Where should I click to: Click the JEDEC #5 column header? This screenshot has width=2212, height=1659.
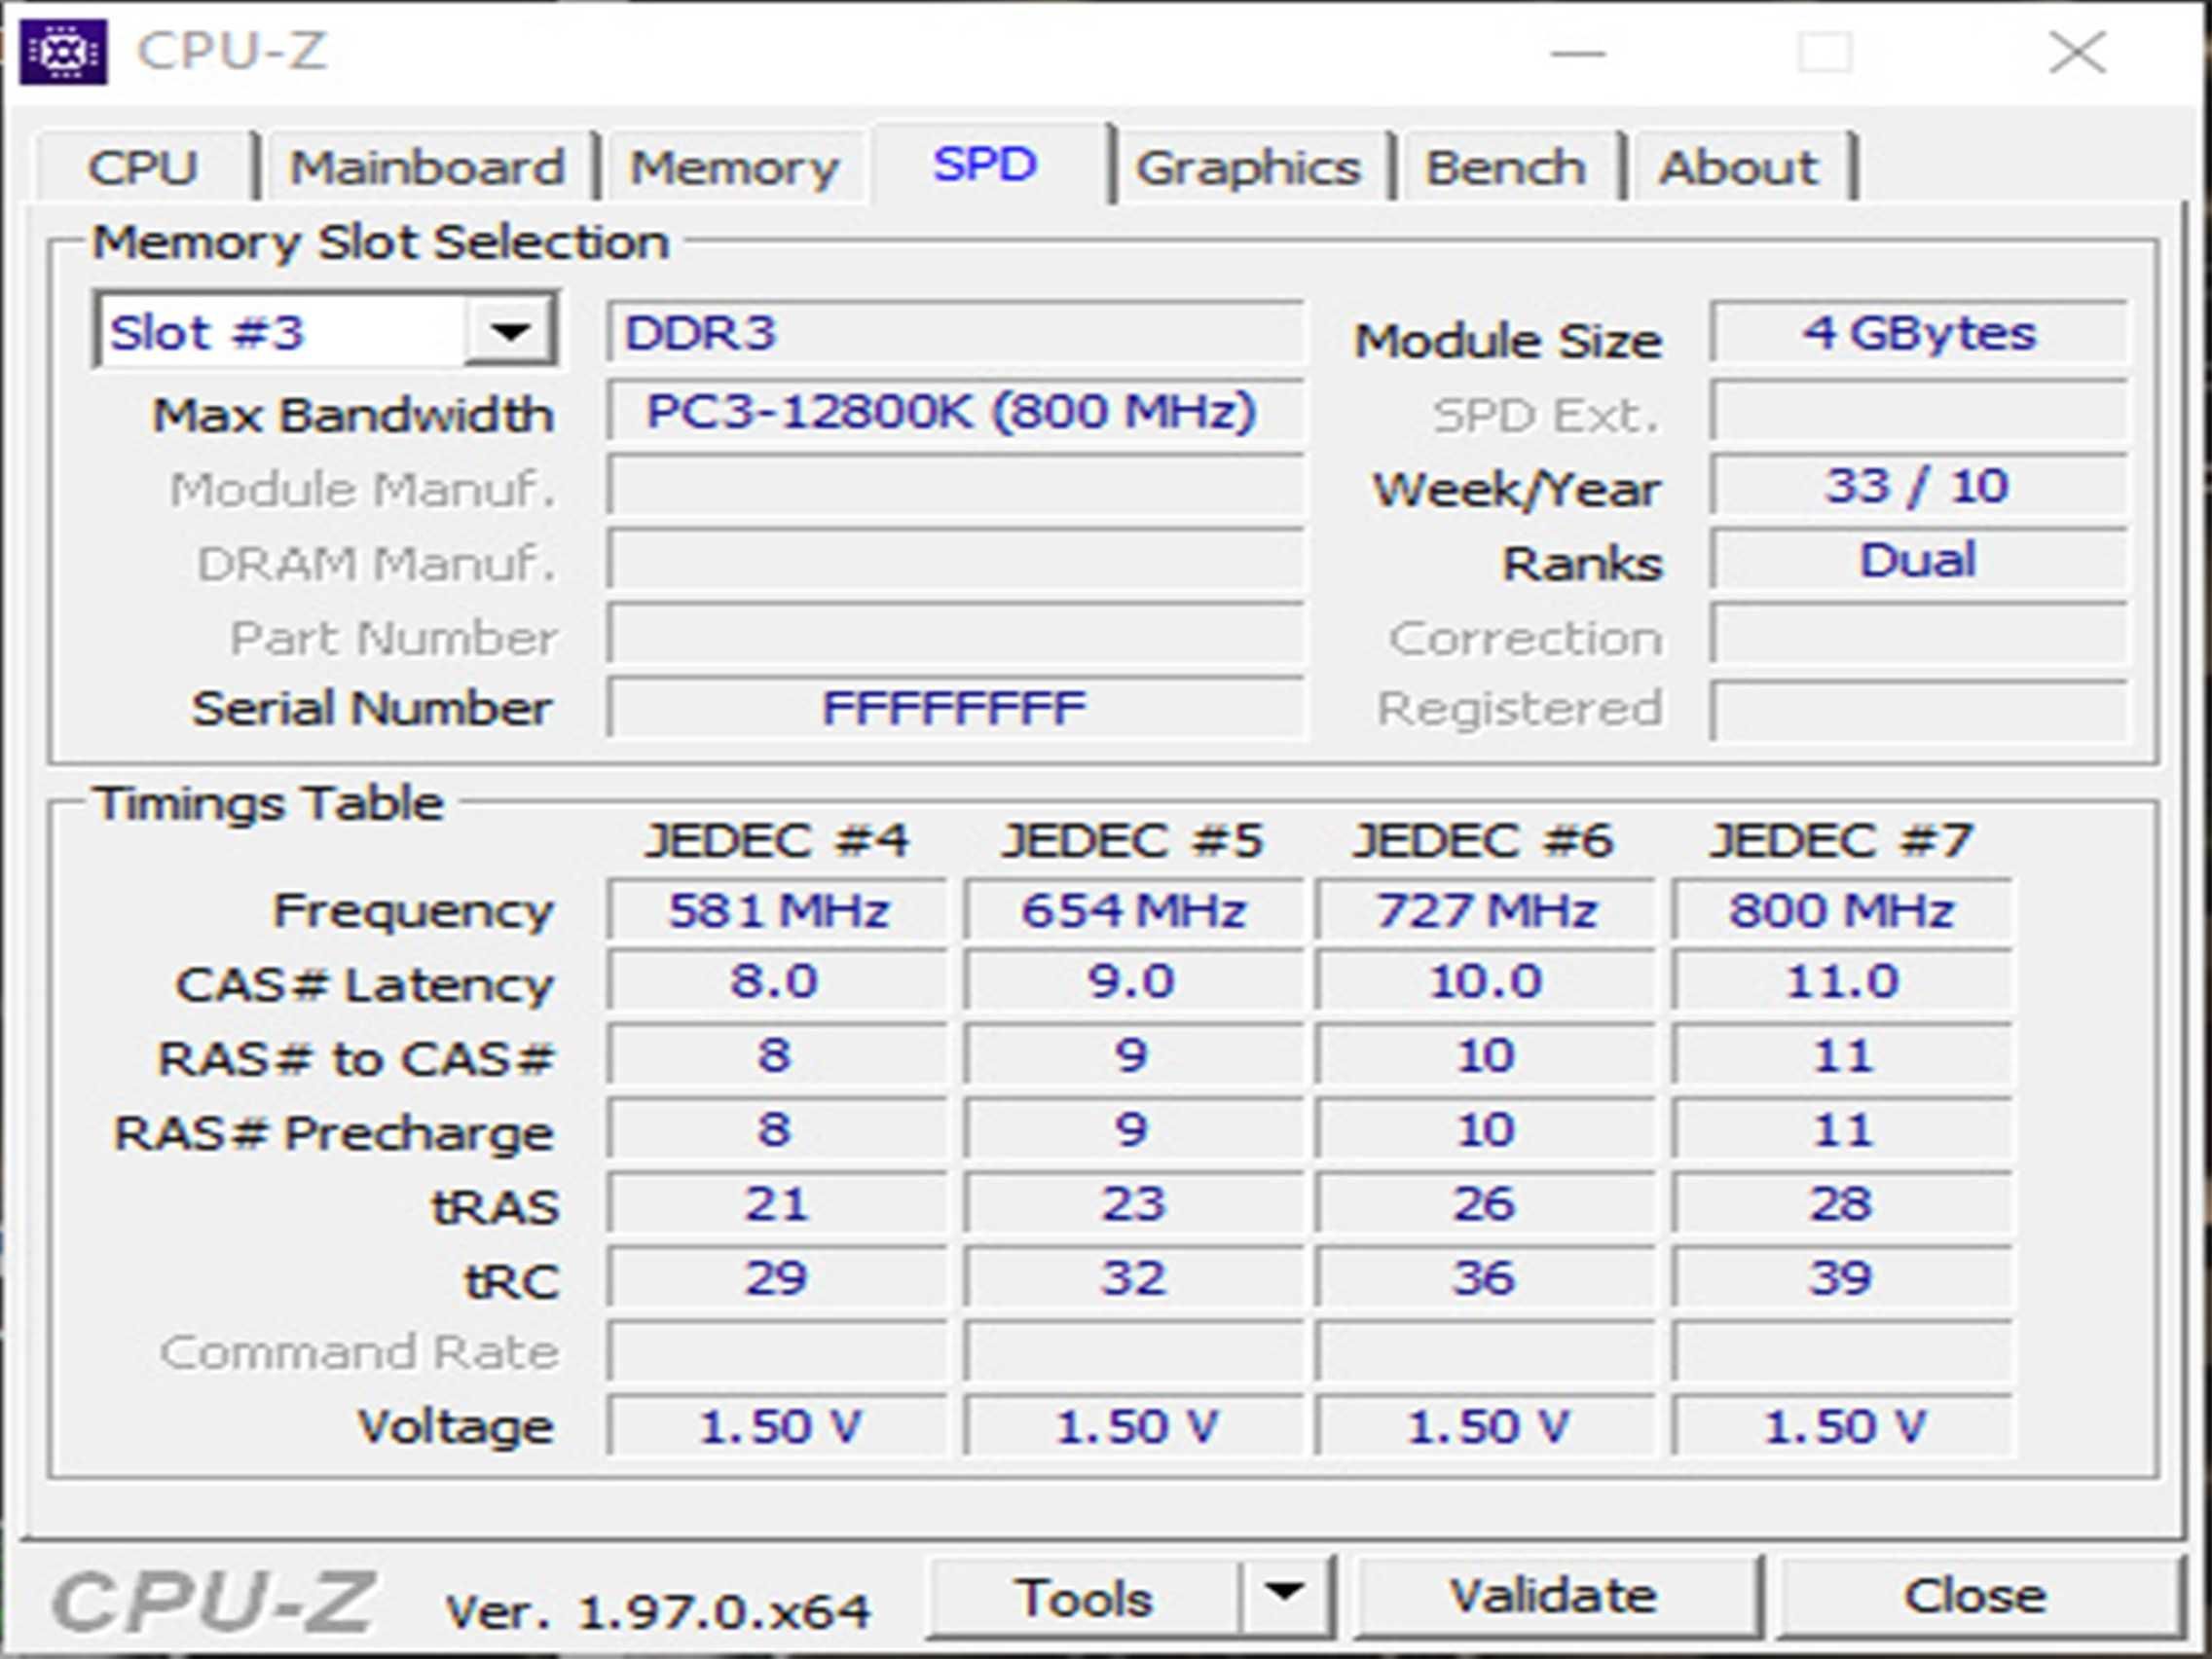tap(1133, 840)
